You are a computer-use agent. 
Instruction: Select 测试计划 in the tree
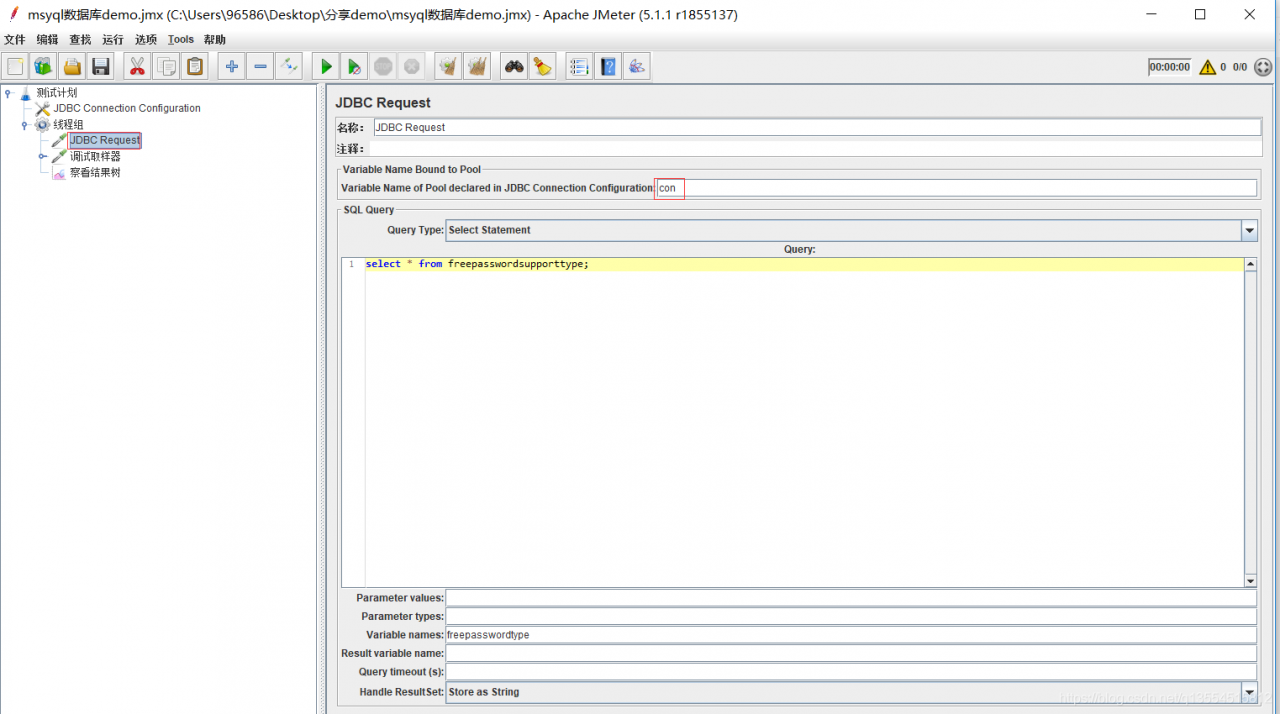click(x=57, y=93)
